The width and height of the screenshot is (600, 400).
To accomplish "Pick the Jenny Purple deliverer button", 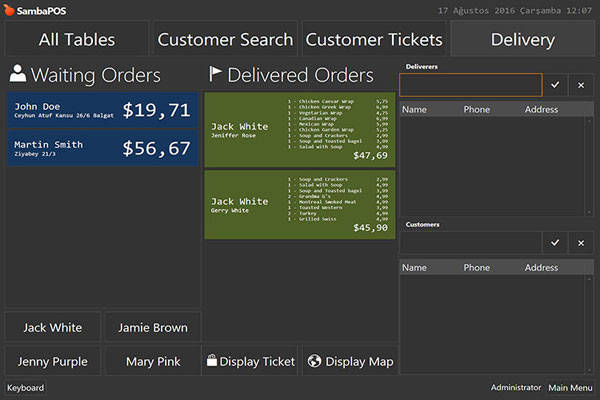I will coord(53,361).
